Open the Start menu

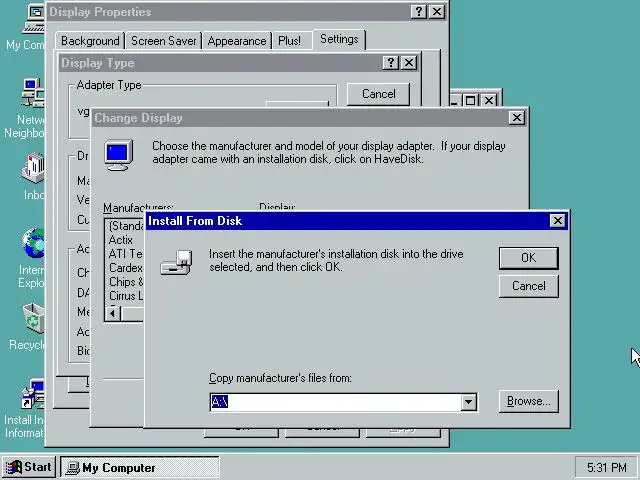point(29,467)
